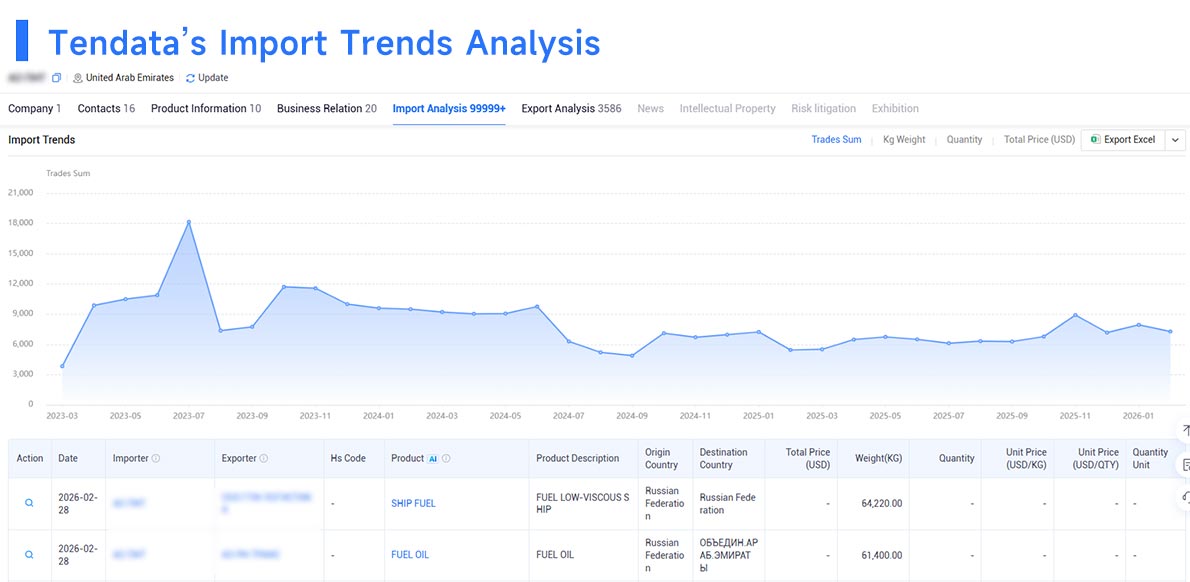The image size is (1190, 582).
Task: Click the 2023-07 peak data point
Action: tap(189, 222)
